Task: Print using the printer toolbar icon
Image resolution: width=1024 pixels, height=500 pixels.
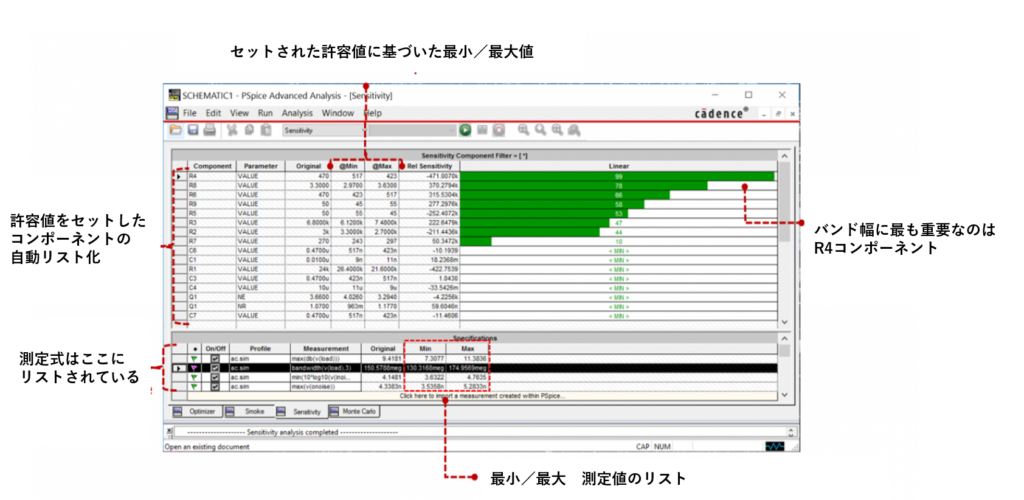Action: [x=210, y=130]
